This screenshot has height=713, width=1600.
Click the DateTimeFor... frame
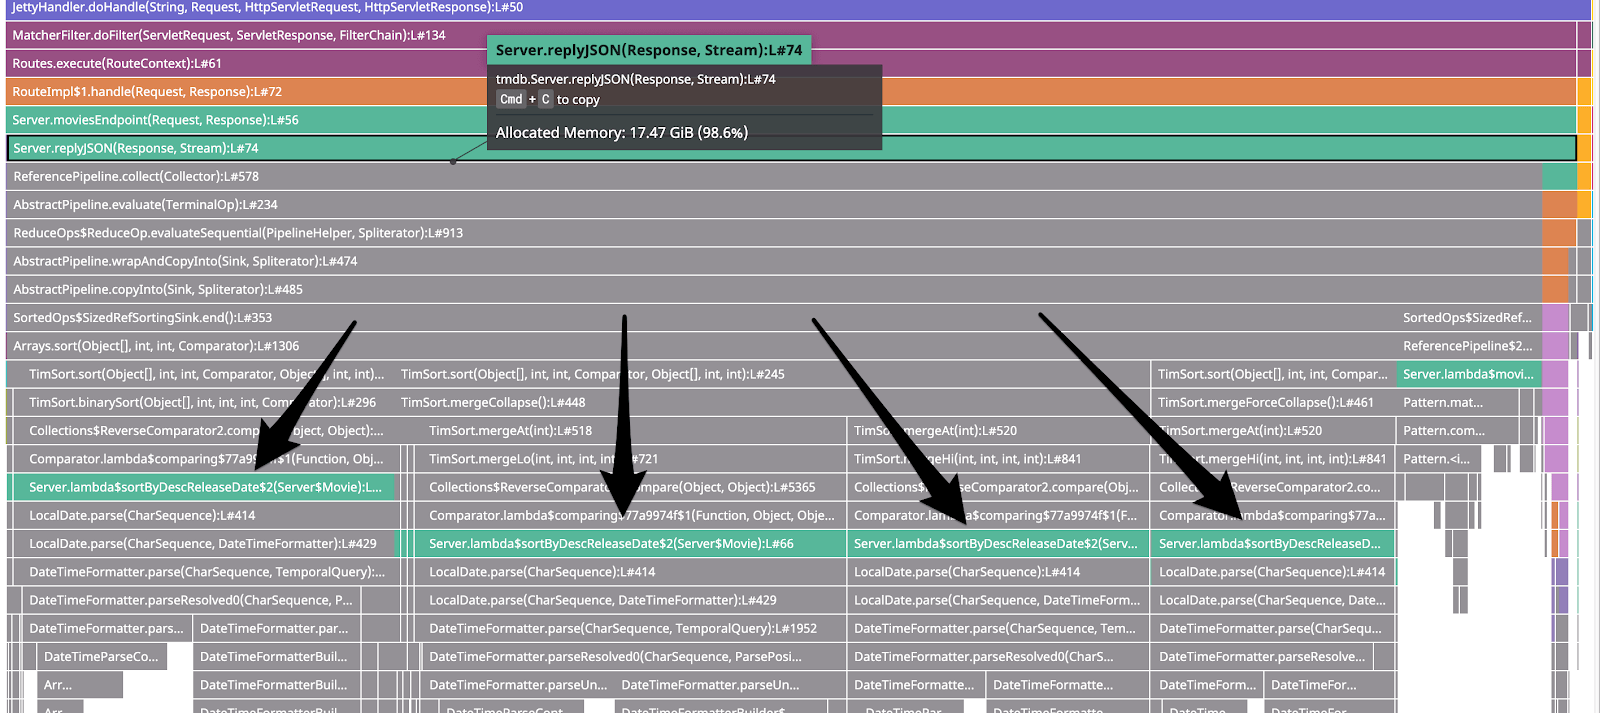[1329, 685]
